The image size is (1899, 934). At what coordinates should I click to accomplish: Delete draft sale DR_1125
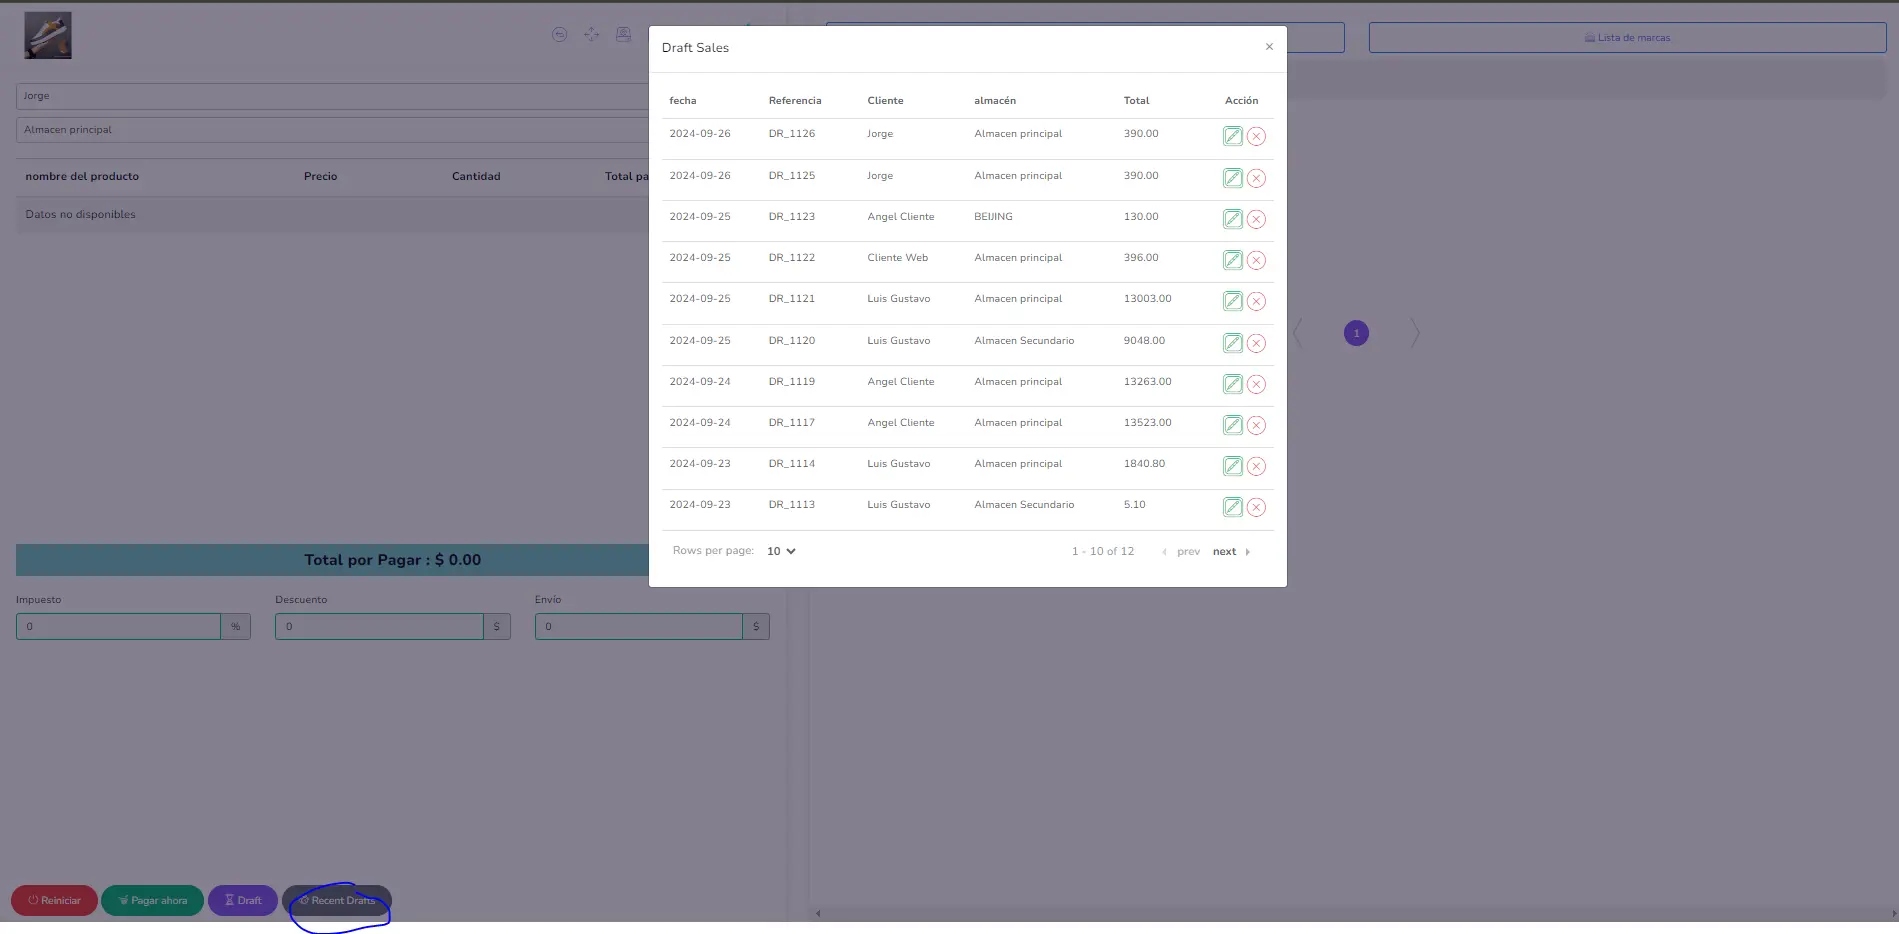tap(1256, 178)
